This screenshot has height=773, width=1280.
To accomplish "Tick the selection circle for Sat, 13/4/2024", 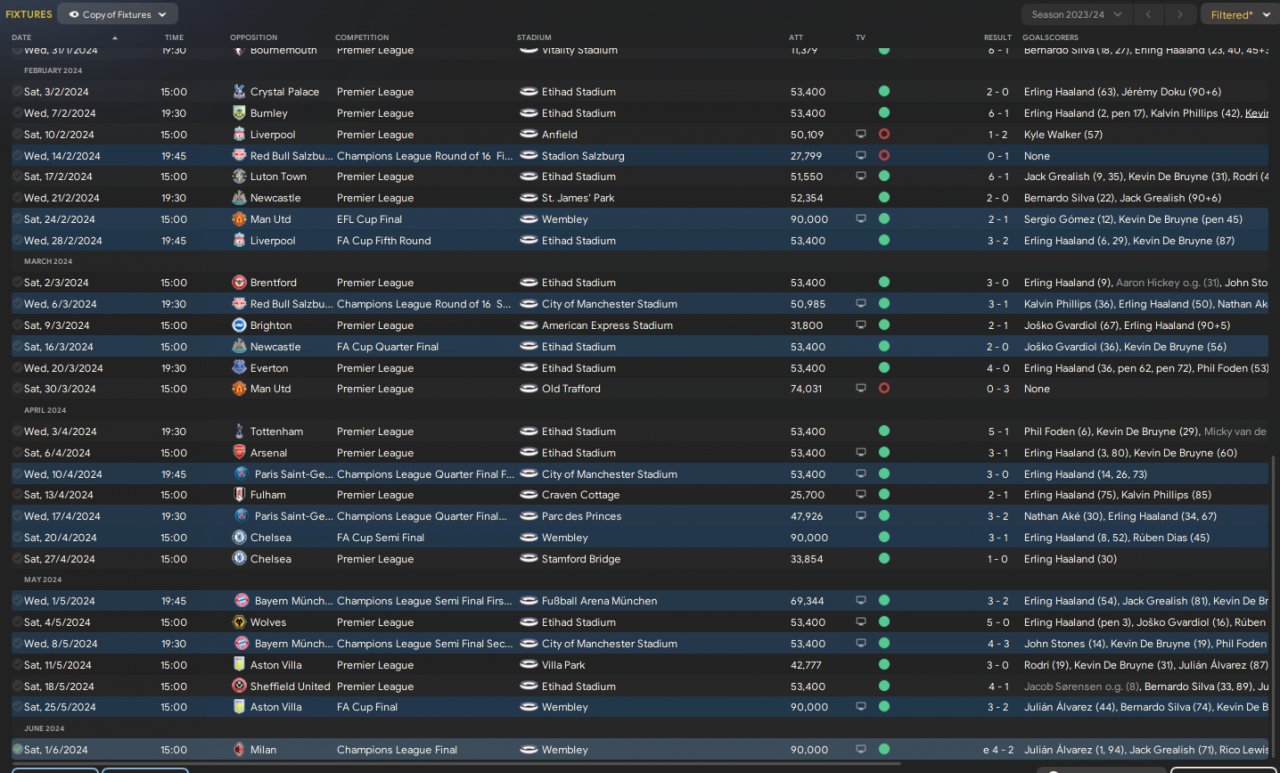I will tap(17, 495).
